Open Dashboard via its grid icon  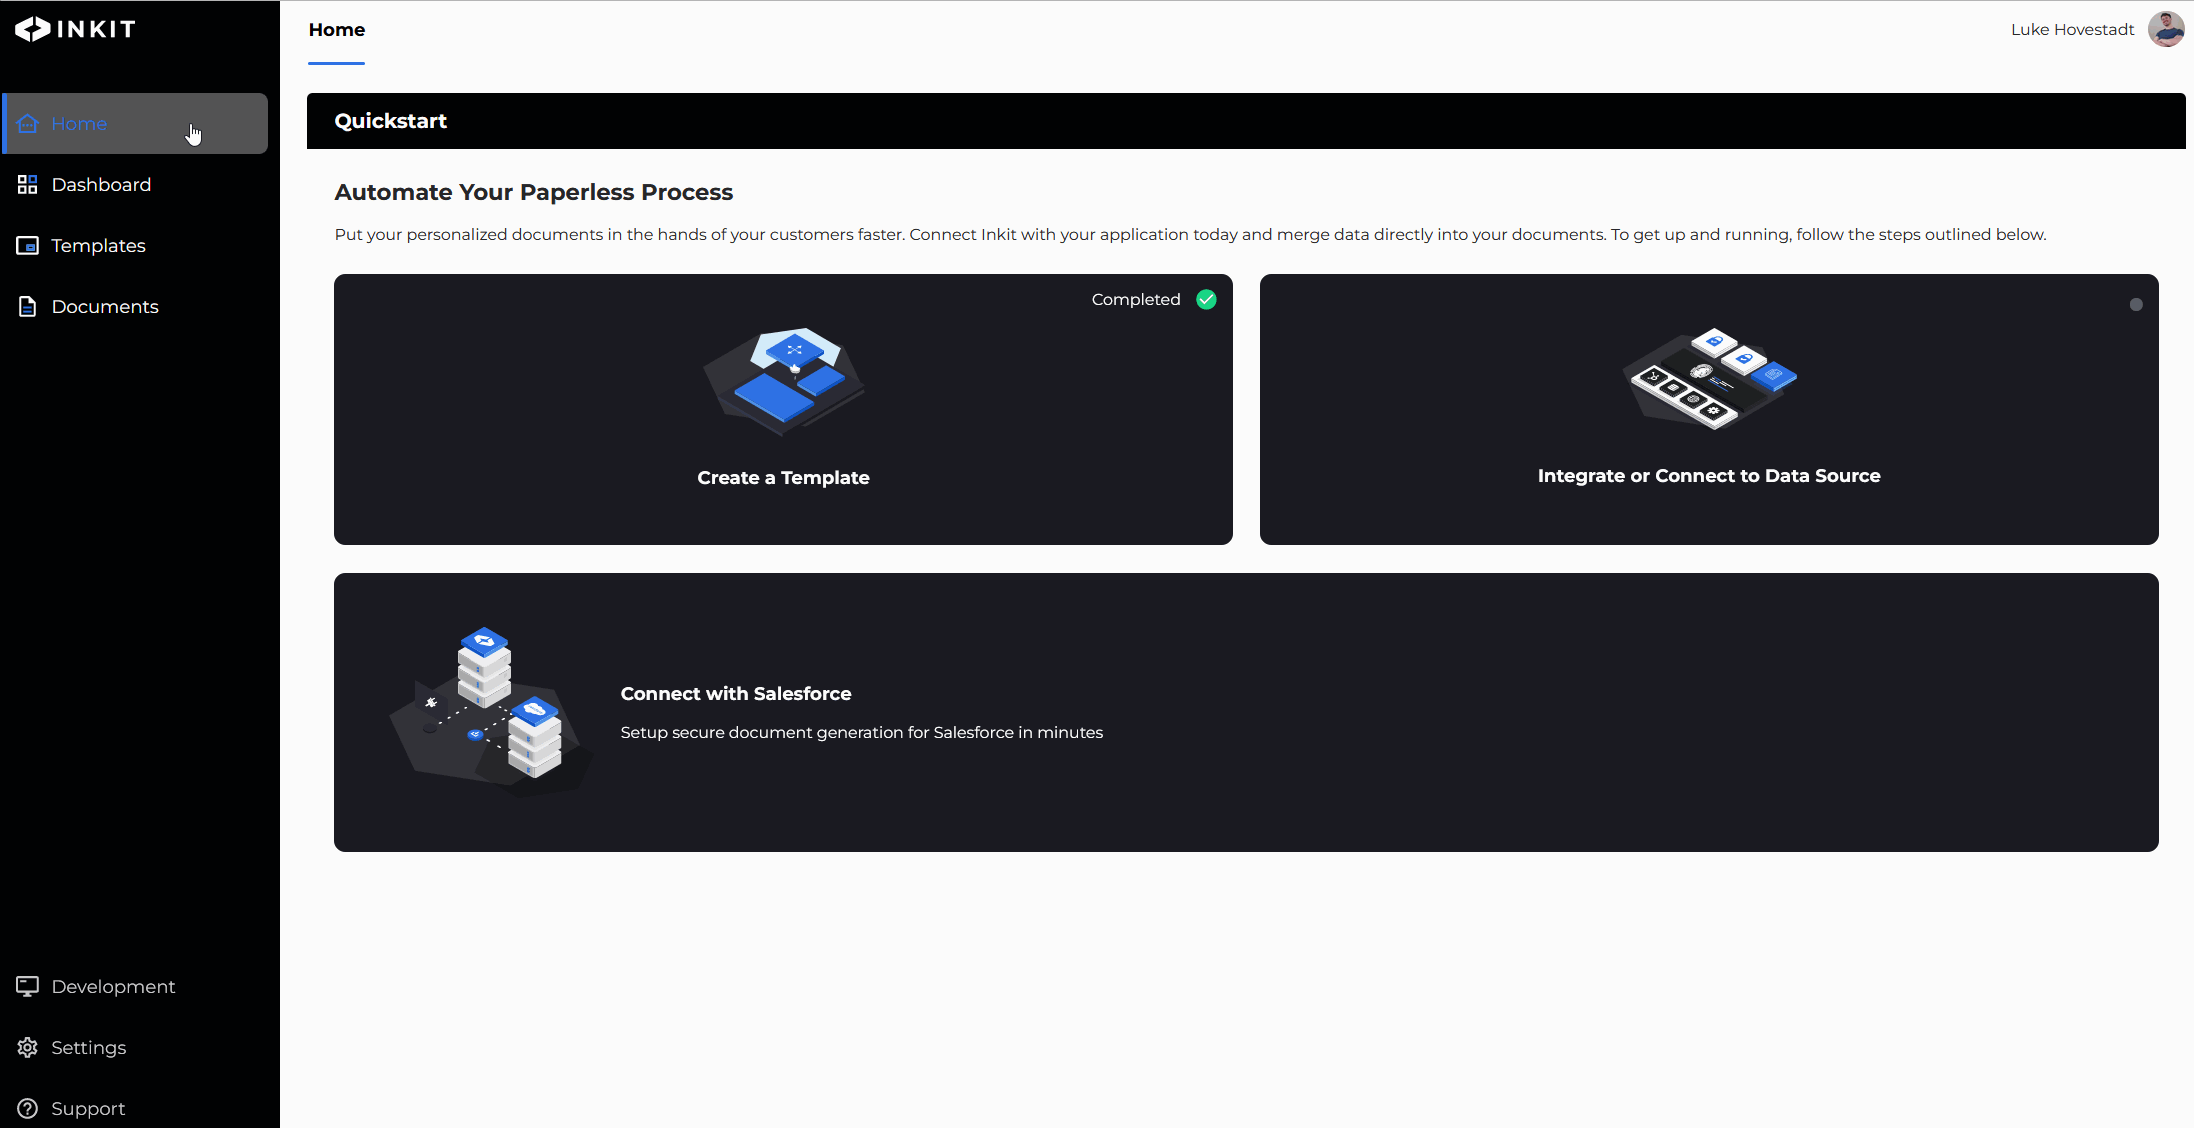pyautogui.click(x=28, y=184)
